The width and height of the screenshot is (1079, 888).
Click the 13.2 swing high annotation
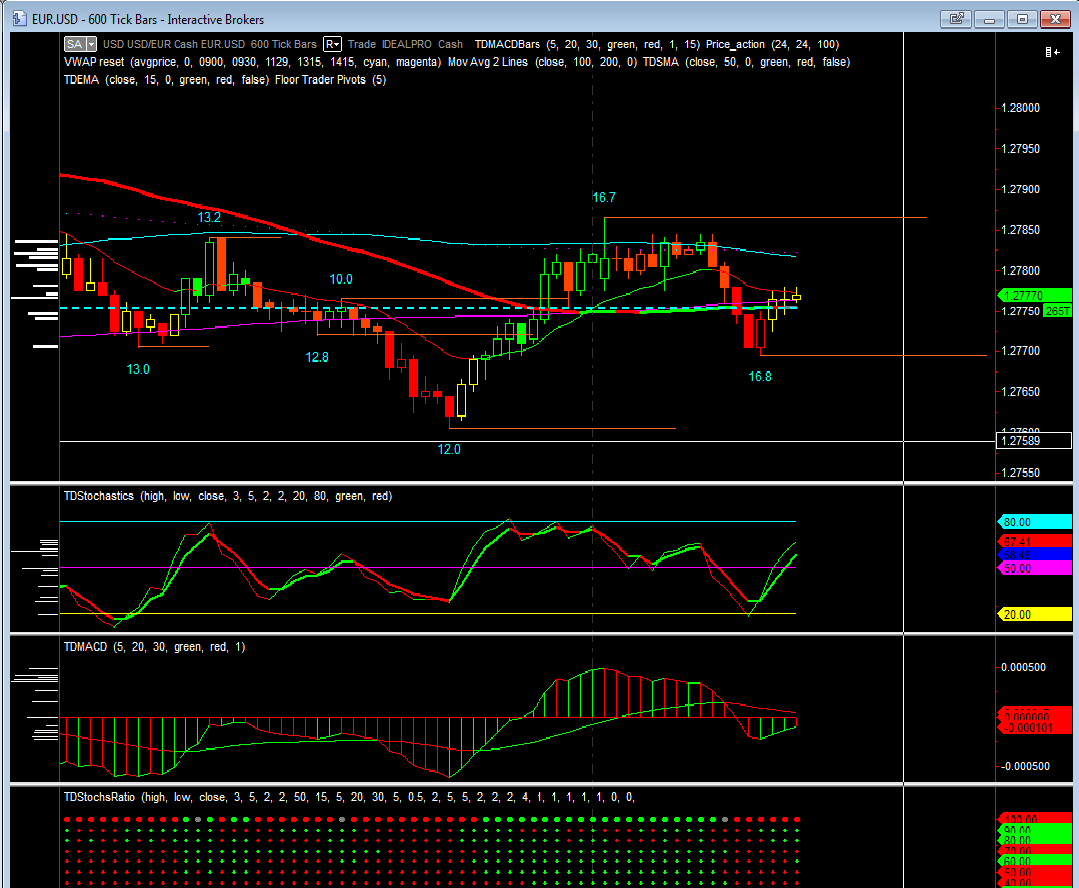209,218
